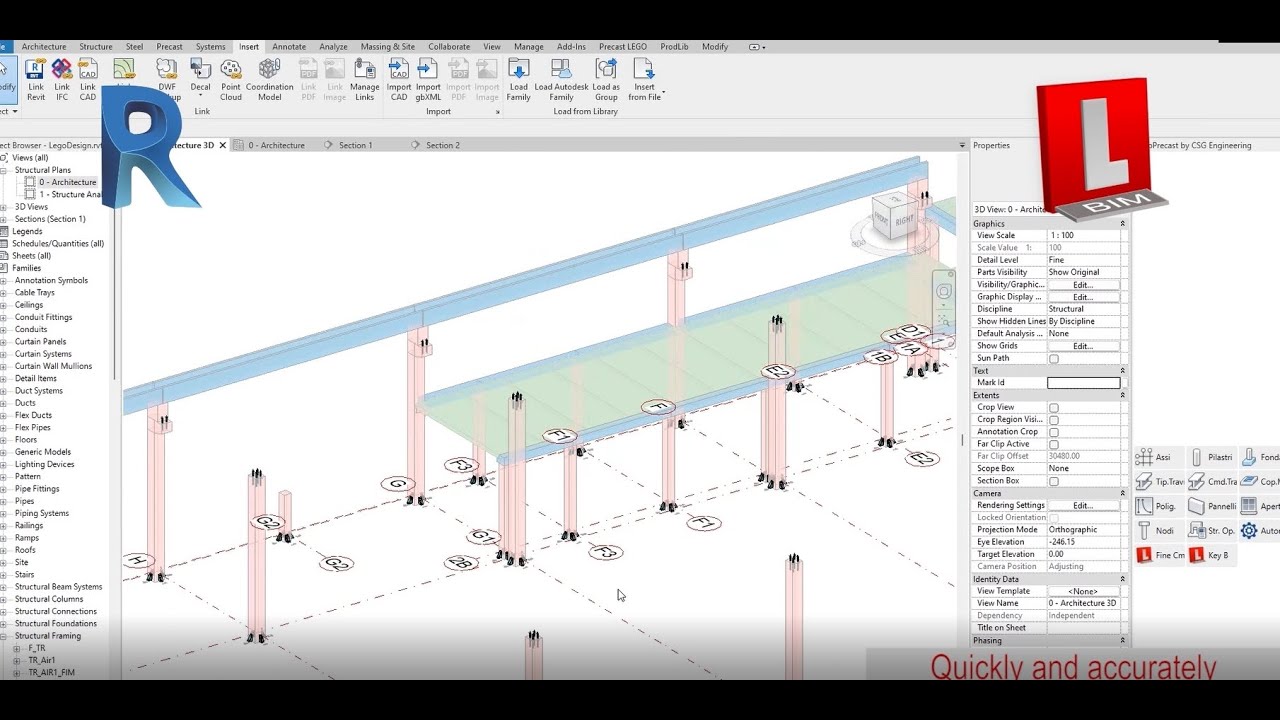Click the Key B button in the Precast palette
The image size is (1280, 720).
tap(1209, 555)
